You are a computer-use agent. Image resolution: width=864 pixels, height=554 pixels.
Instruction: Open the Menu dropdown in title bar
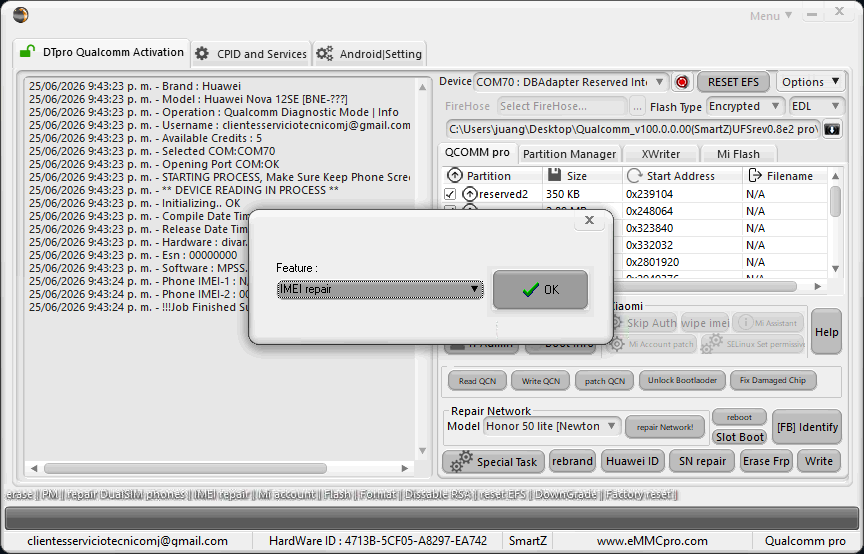tap(771, 15)
